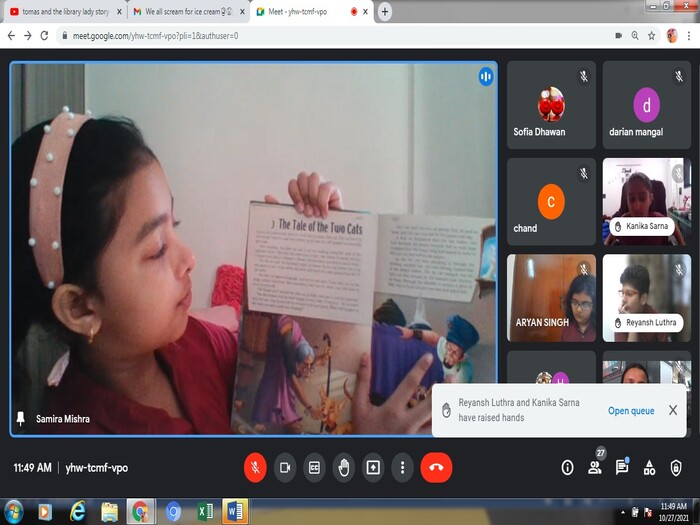Screen dimensions: 700x525
Task: Go forward in browser history
Action: 28,36
